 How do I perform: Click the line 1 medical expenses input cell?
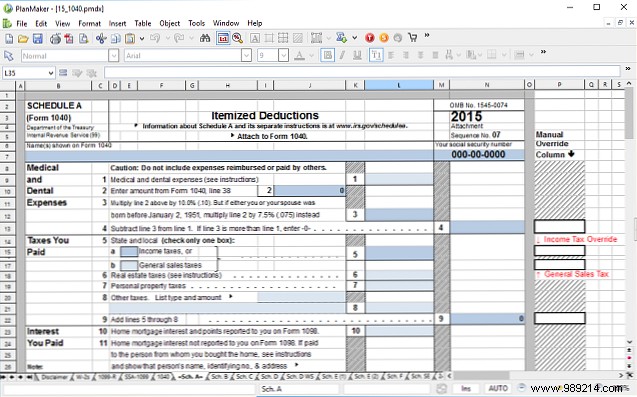pyautogui.click(x=399, y=179)
